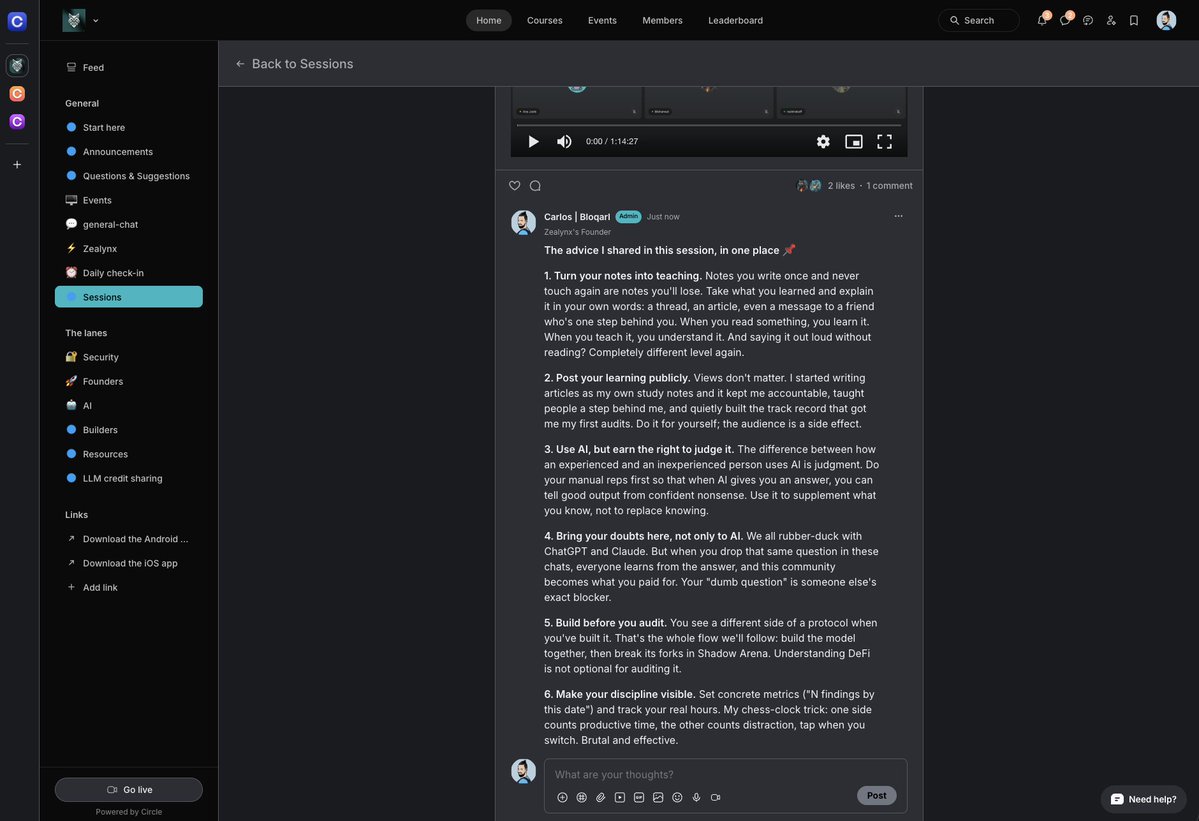Switch to the Courses tab
This screenshot has width=1199, height=821.
(544, 21)
